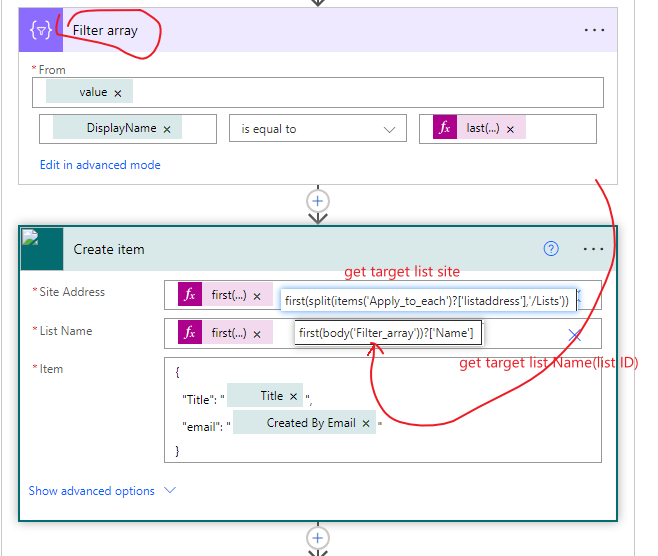The height and width of the screenshot is (556, 658).
Task: Remove the last(...) expression token
Action: 510,129
